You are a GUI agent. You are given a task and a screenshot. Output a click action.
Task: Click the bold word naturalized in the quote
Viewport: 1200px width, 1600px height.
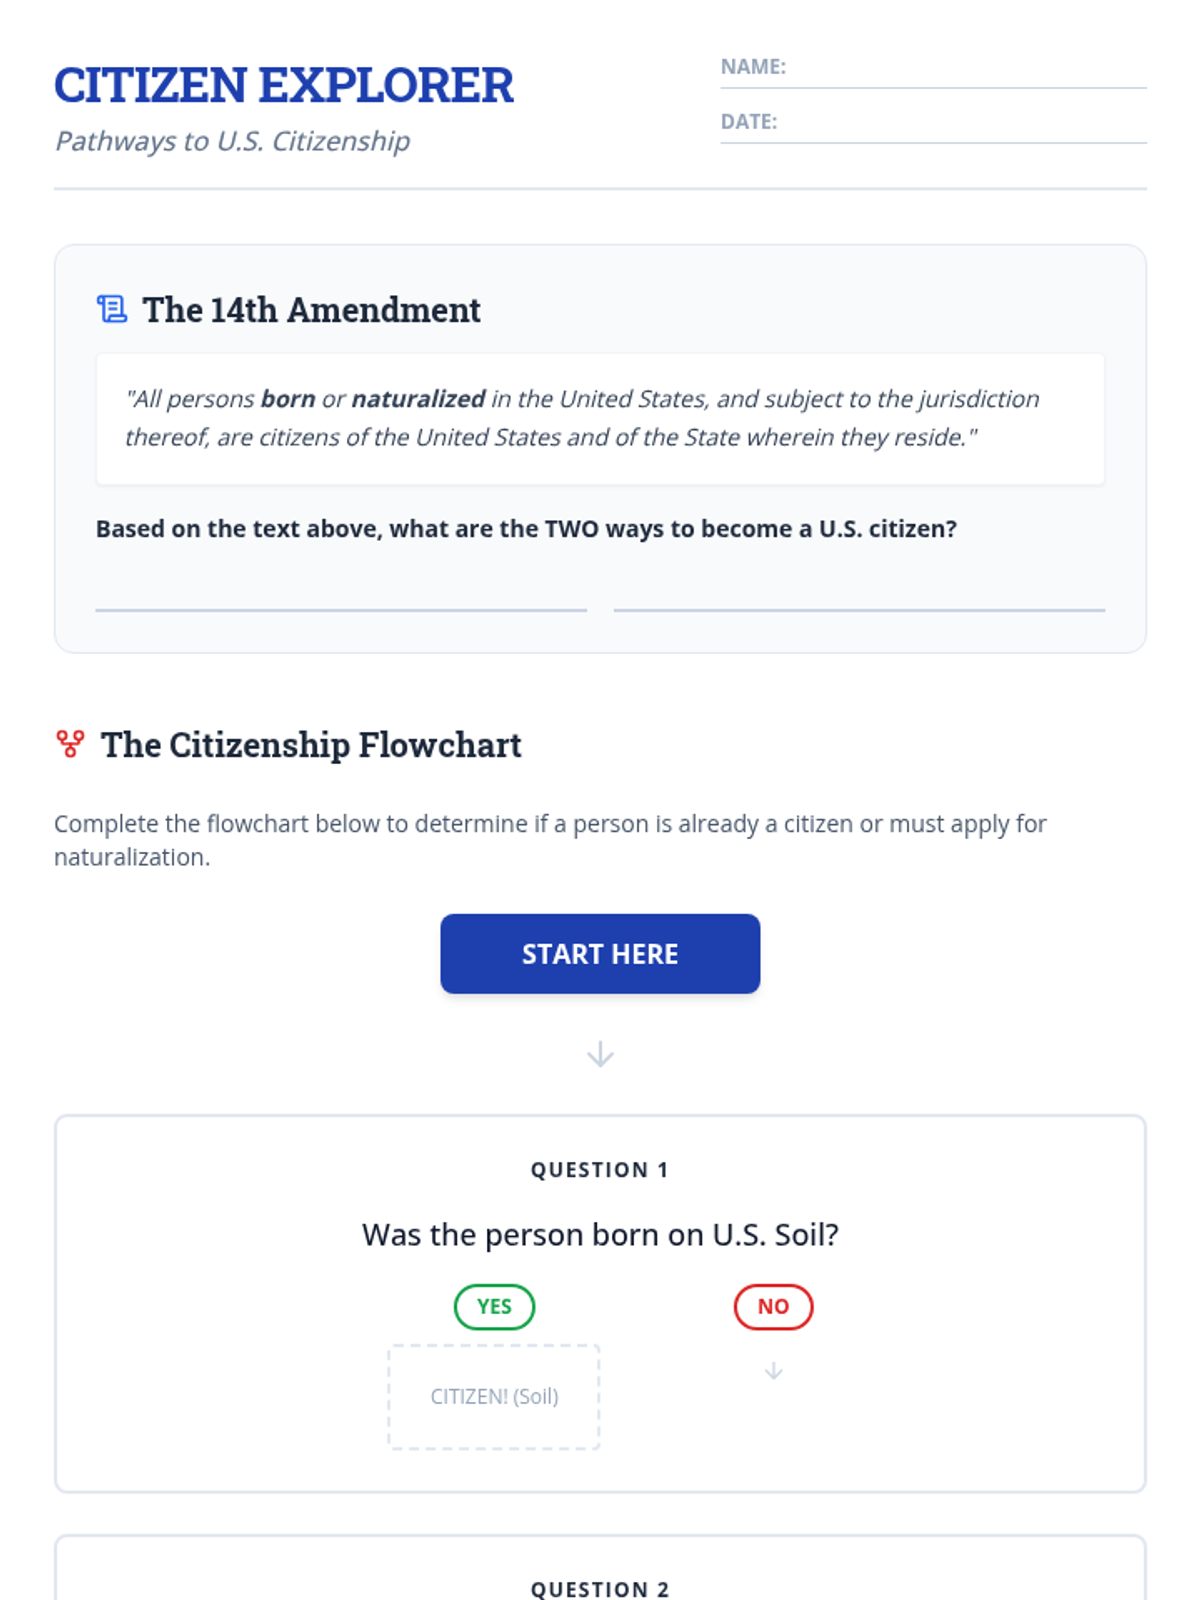click(x=419, y=399)
